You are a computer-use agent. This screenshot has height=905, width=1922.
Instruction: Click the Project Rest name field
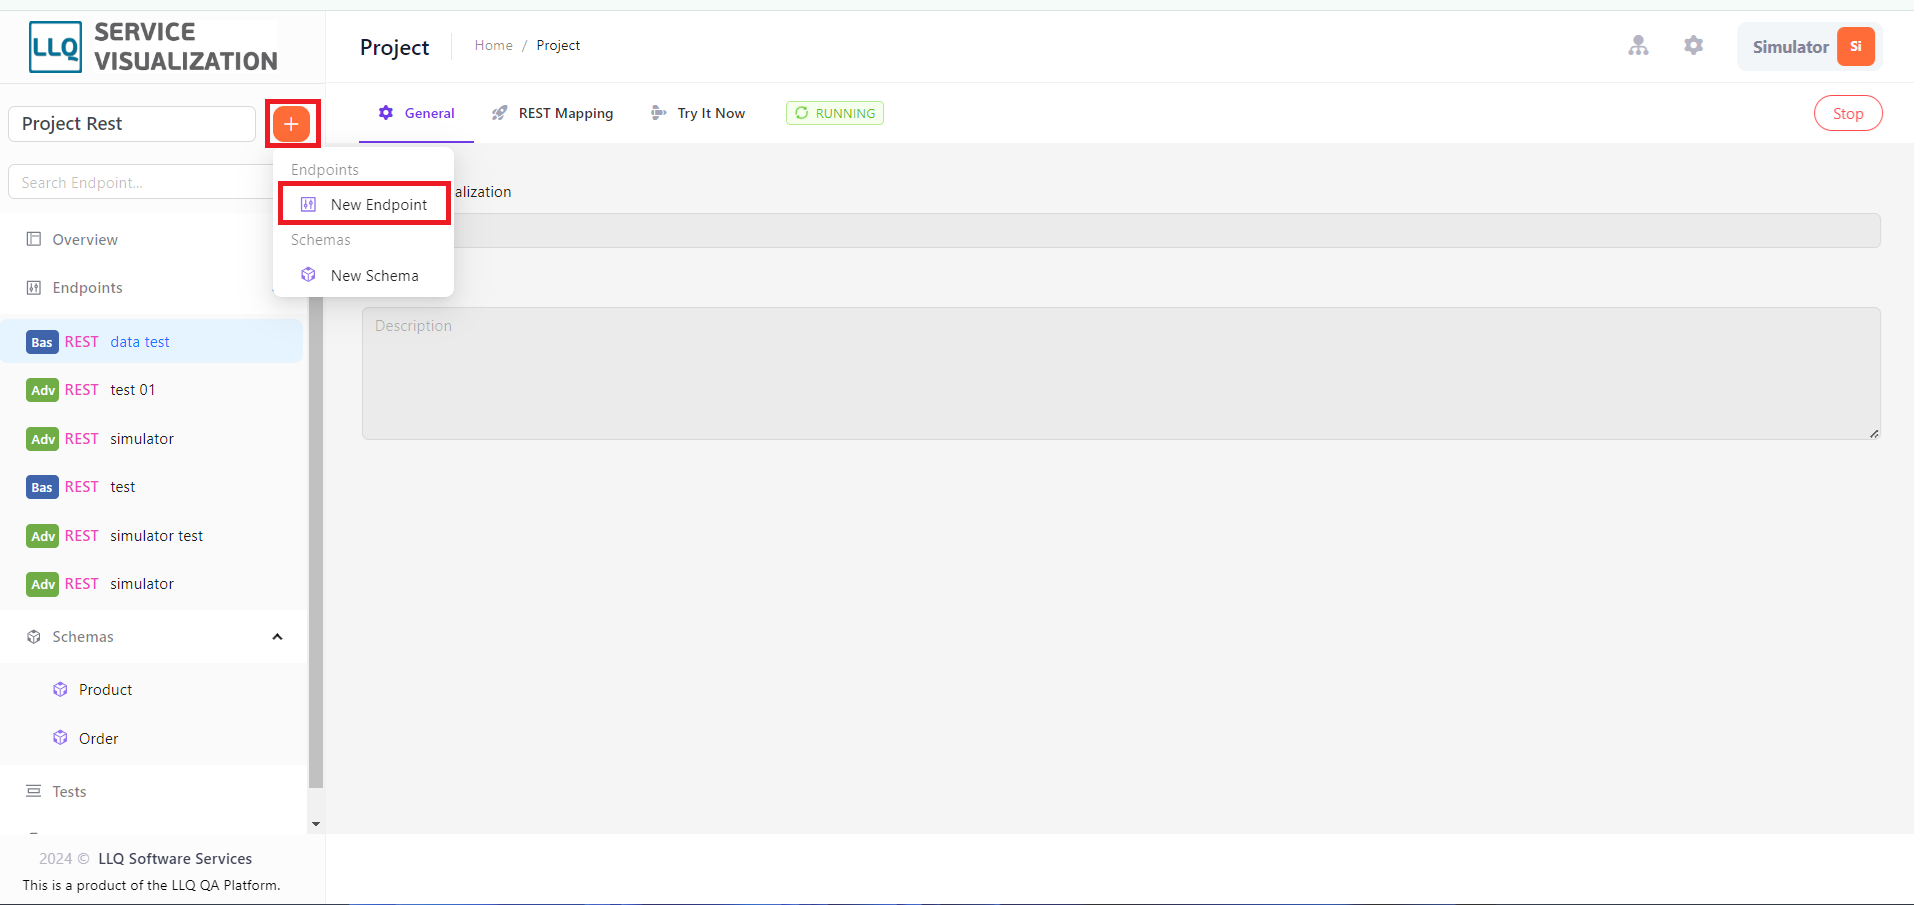coord(132,124)
